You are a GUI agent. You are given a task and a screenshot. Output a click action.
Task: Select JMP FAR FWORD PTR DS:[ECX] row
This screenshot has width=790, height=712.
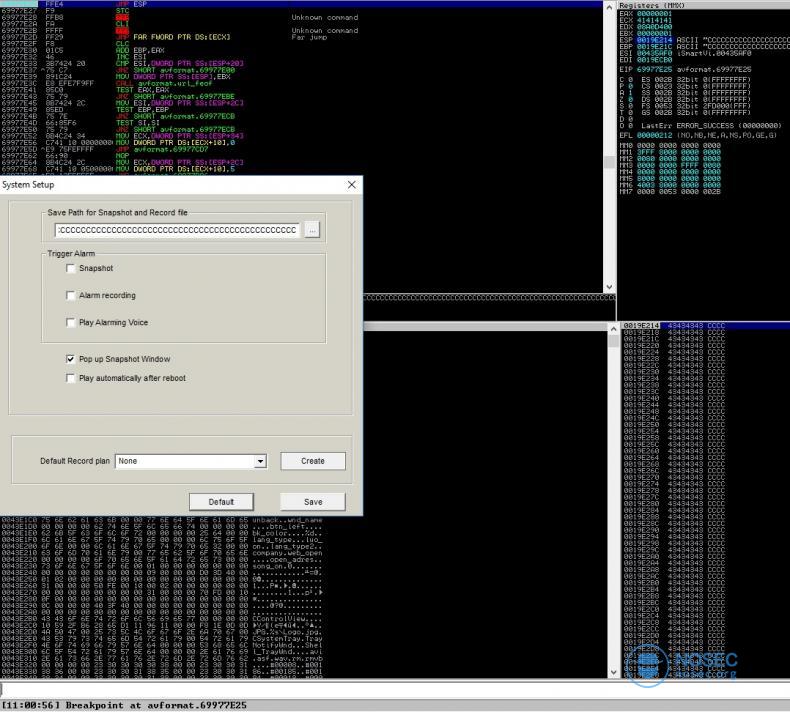point(173,37)
